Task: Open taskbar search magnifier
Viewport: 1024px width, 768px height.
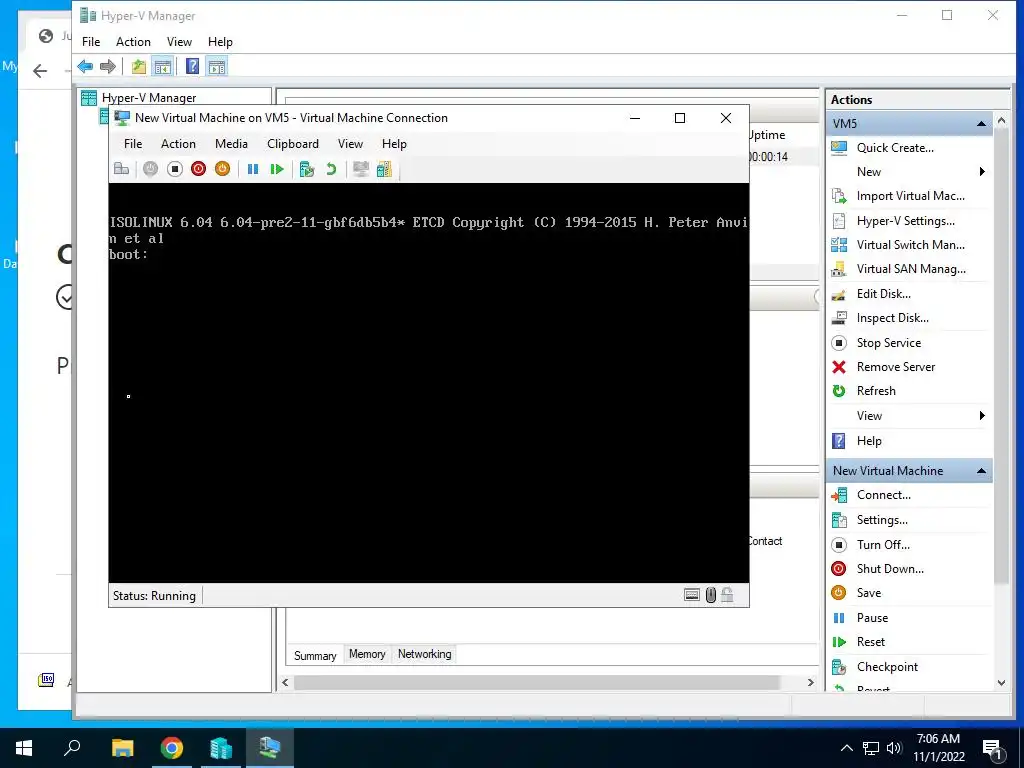Action: [72, 748]
